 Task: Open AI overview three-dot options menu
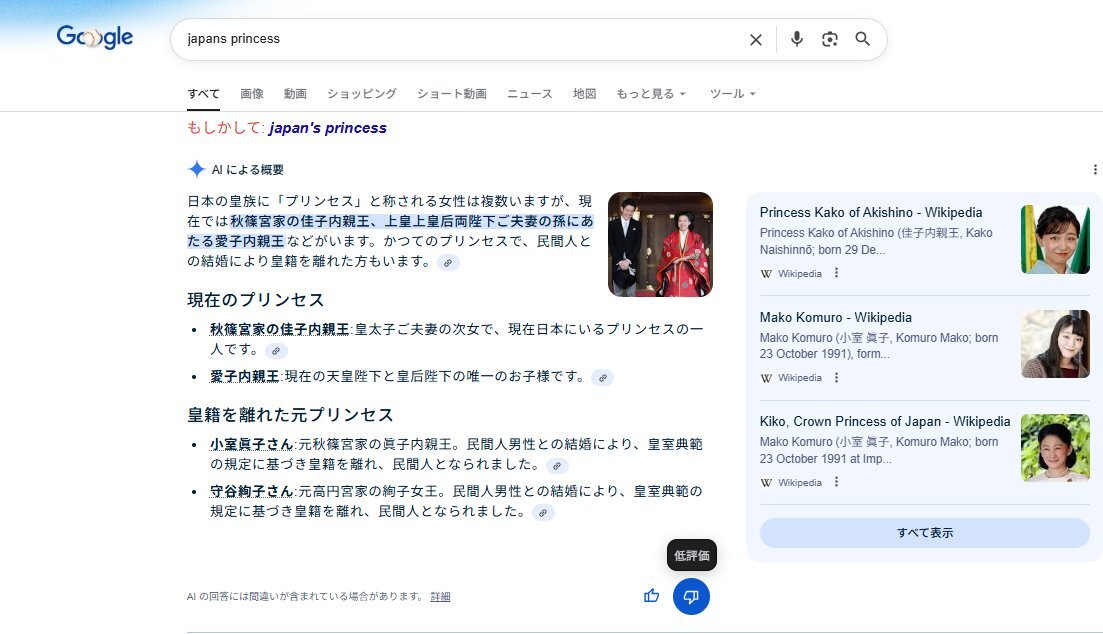[1095, 170]
